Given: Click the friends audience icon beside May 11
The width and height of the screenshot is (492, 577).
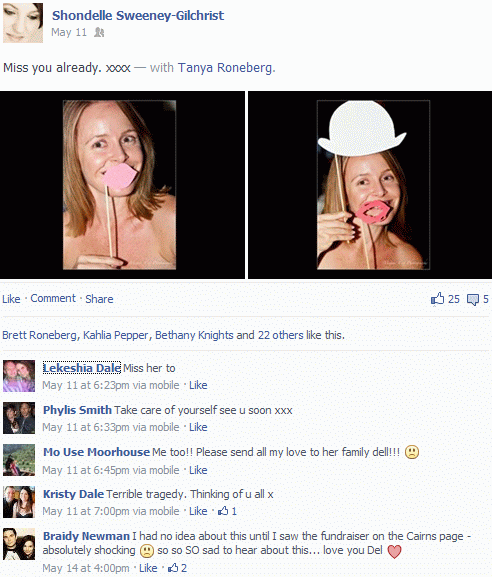Looking at the screenshot, I should 99,32.
